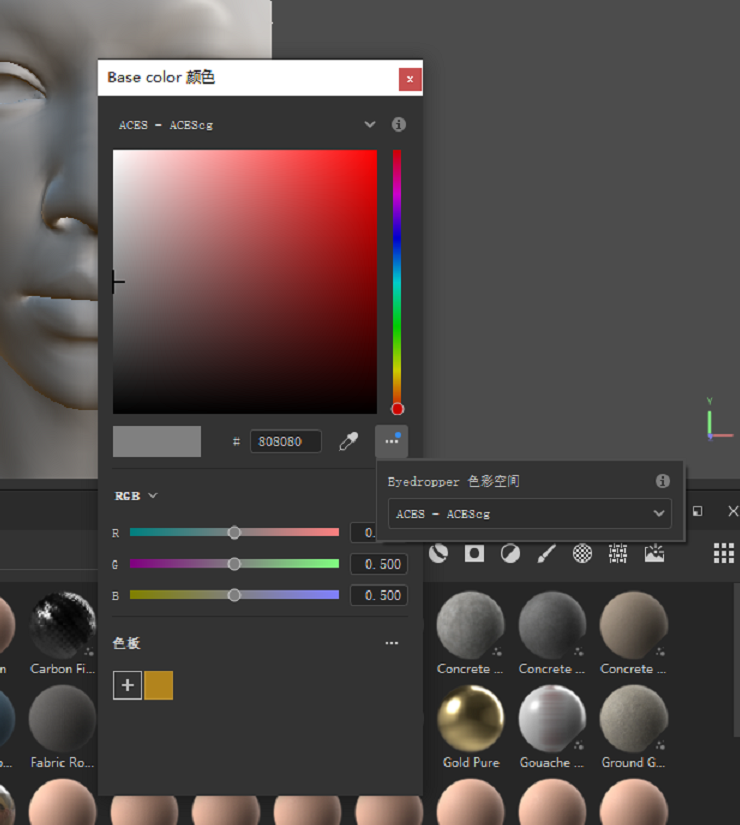
Task: Show smart masks in the asset shelf
Action: click(x=474, y=553)
